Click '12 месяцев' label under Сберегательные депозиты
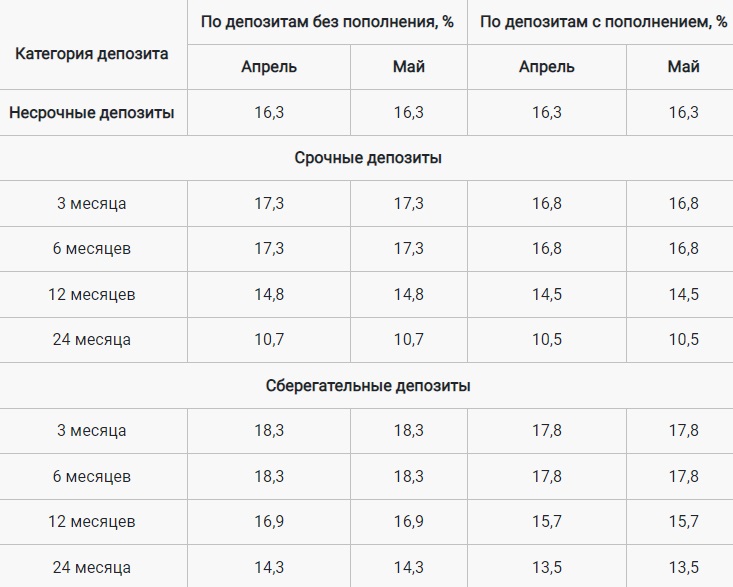The width and height of the screenshot is (733, 587). coord(92,521)
